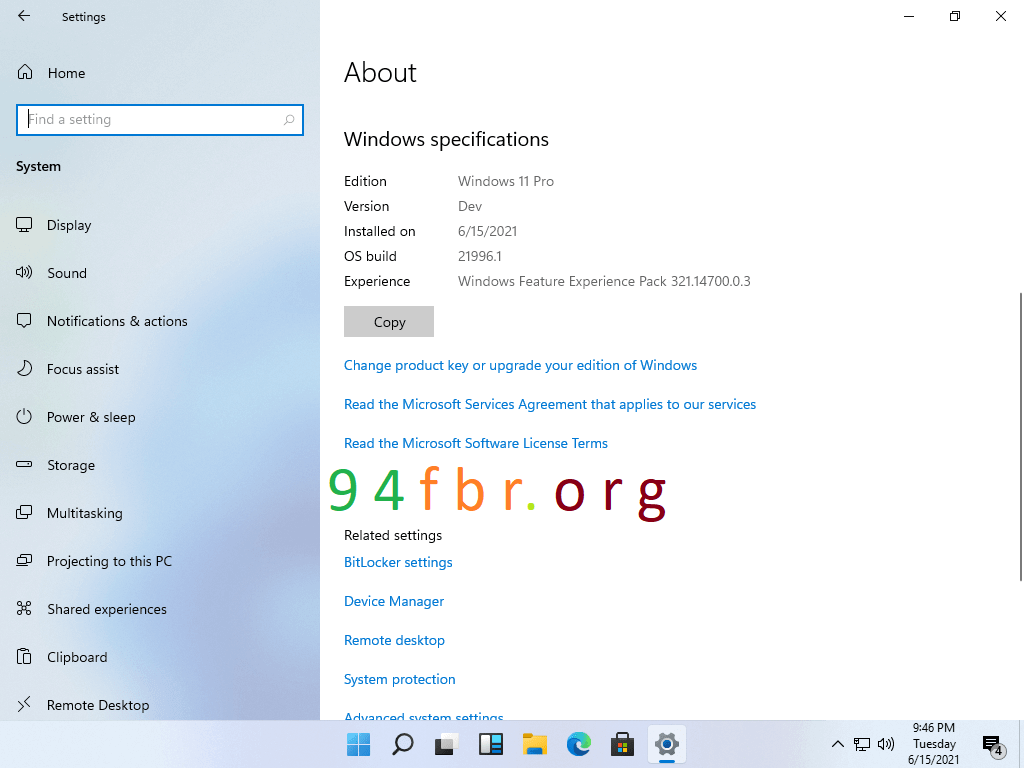Select Projecting to this PC
Viewport: 1024px width, 768px height.
pos(109,561)
